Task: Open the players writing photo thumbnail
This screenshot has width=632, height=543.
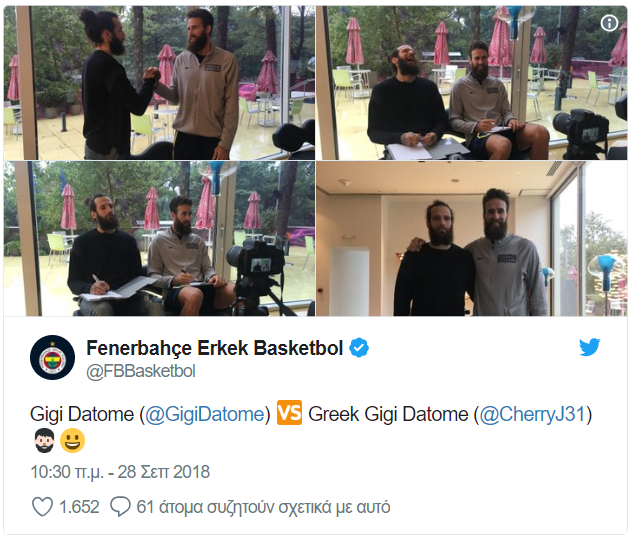Action: (159, 239)
